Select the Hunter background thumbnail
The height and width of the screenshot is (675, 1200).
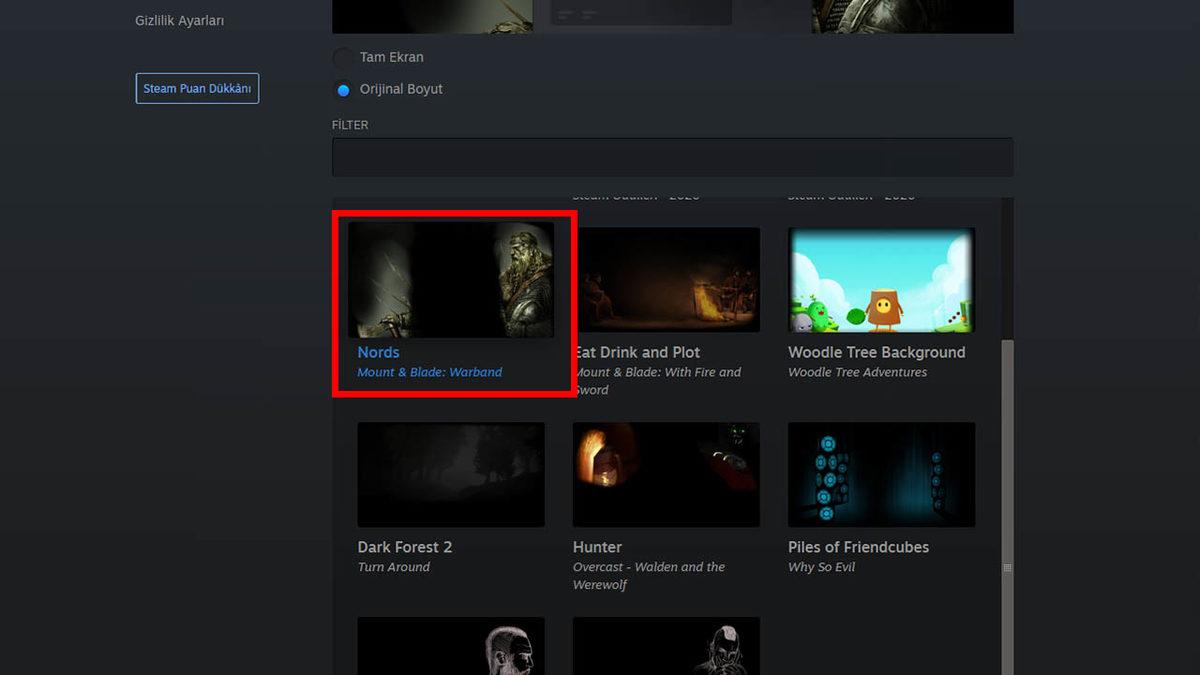[x=666, y=474]
